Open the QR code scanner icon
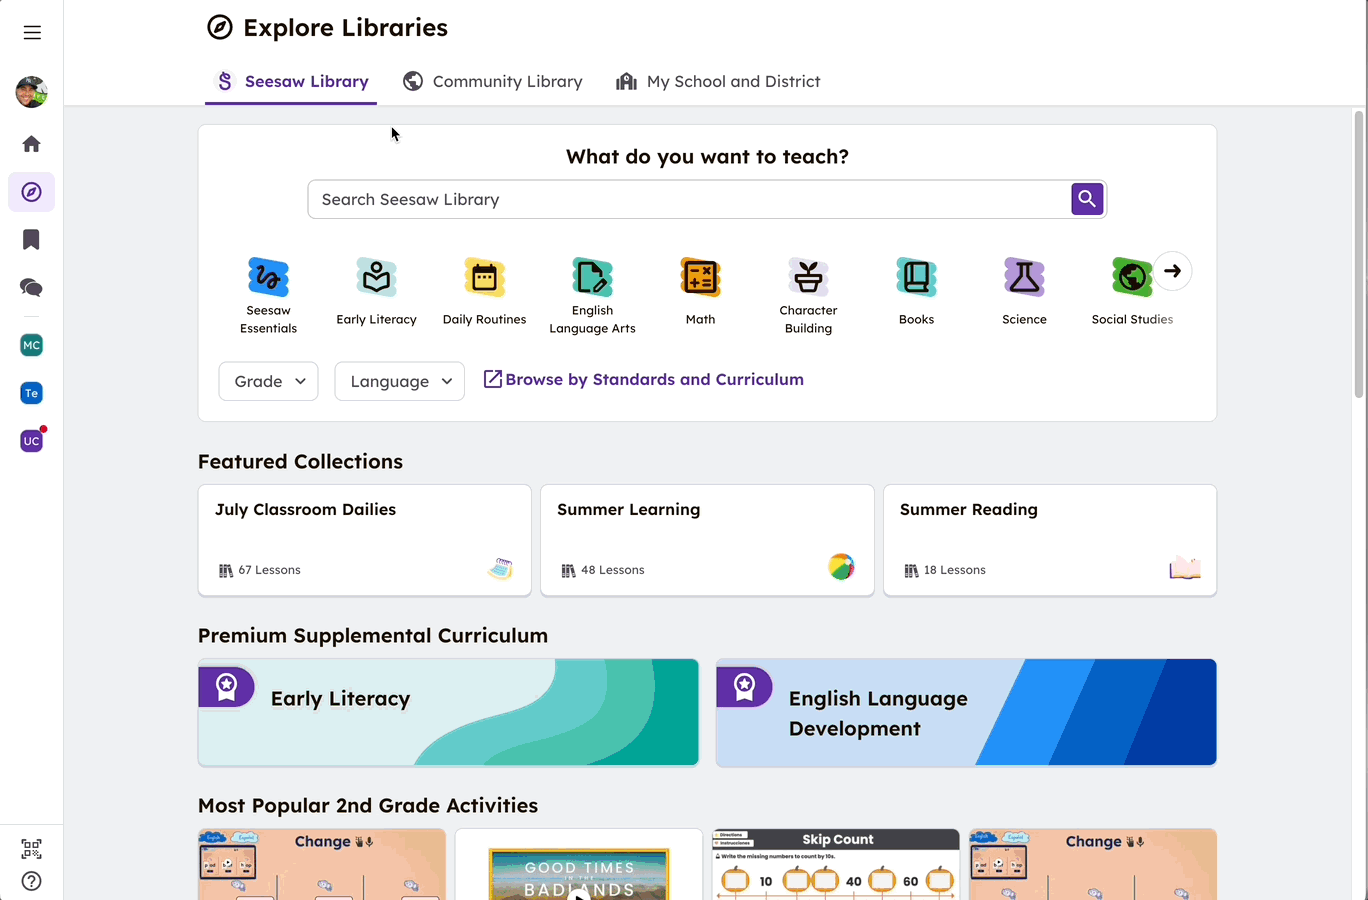This screenshot has height=900, width=1368. pyautogui.click(x=31, y=849)
